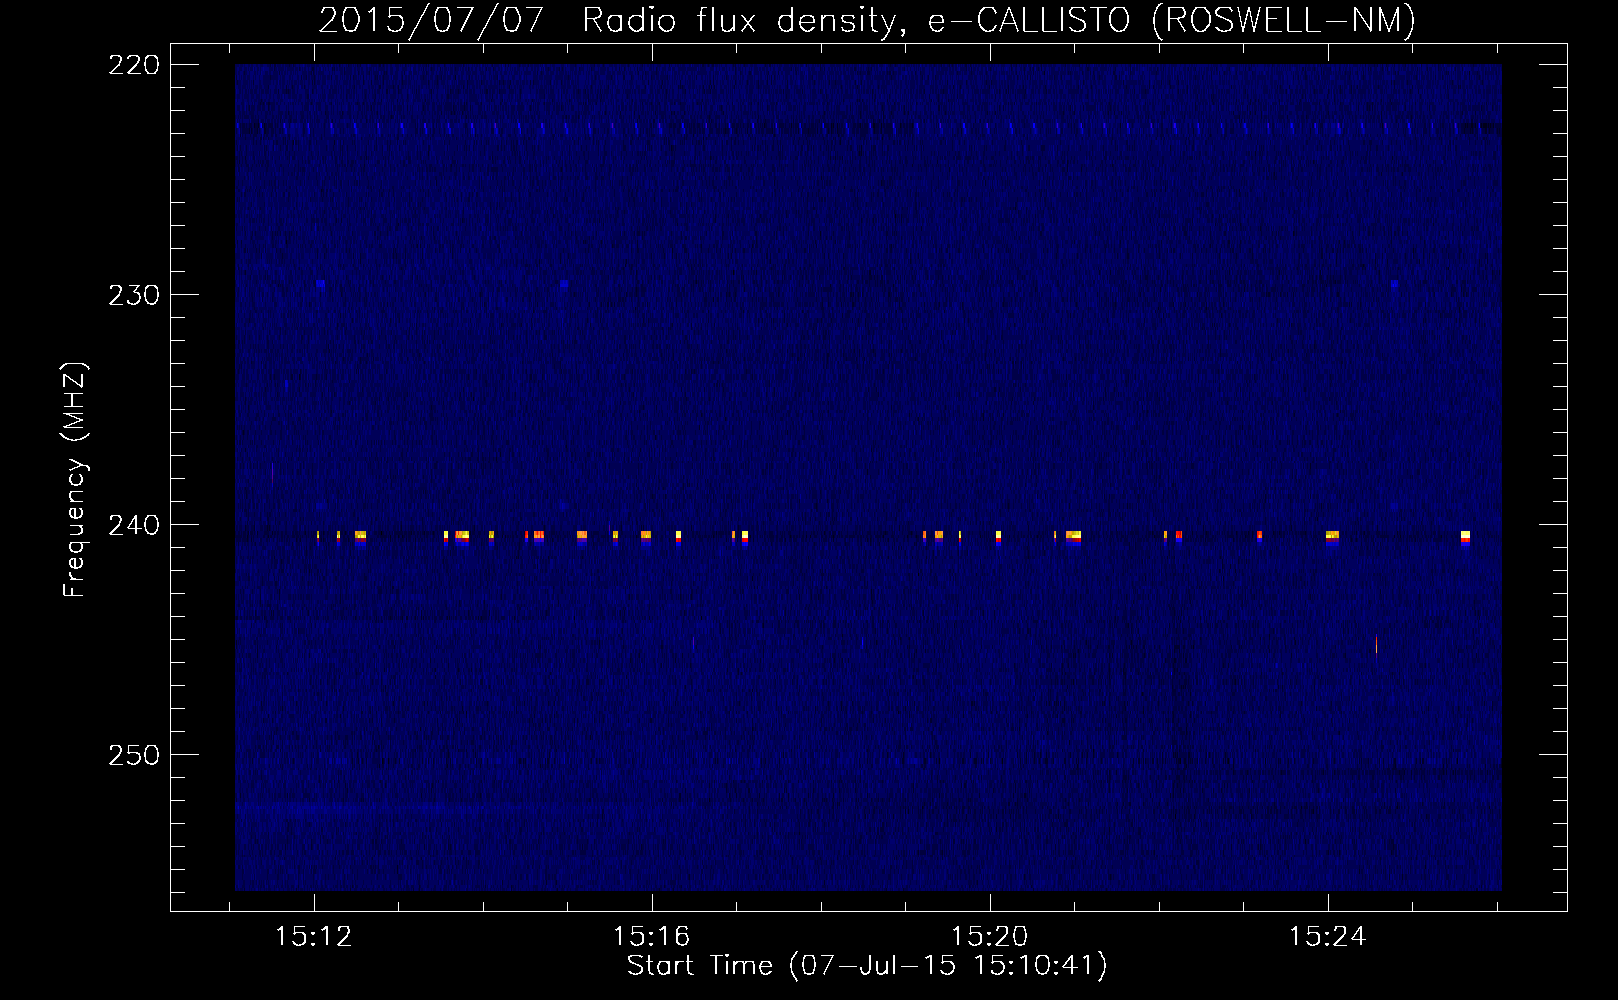Screen dimensions: 1618x1000
Task: Click the 2015/07/07 date in title
Action: (x=431, y=20)
